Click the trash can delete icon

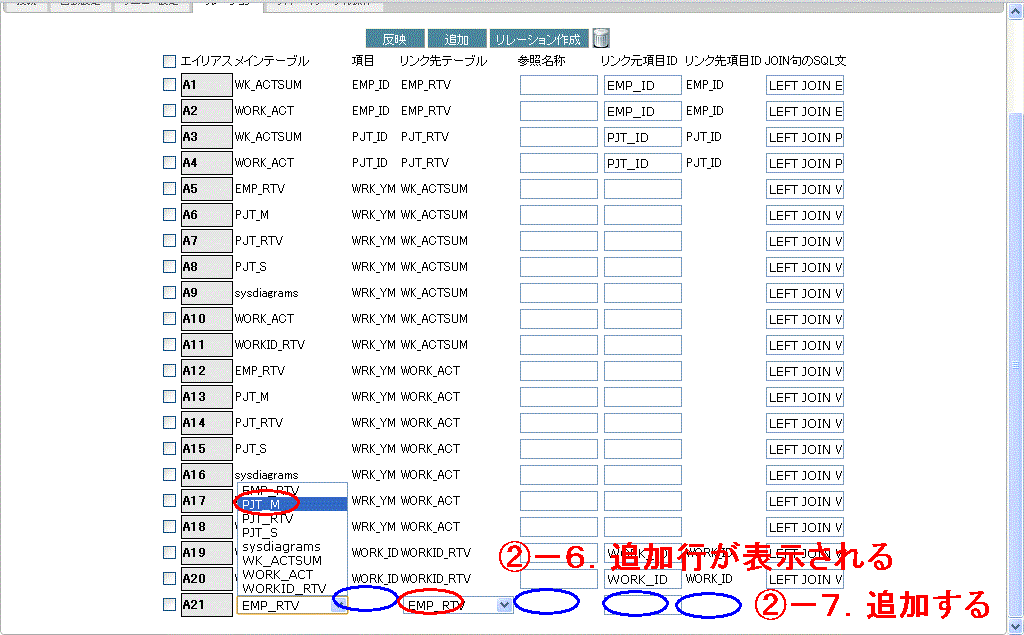(601, 39)
